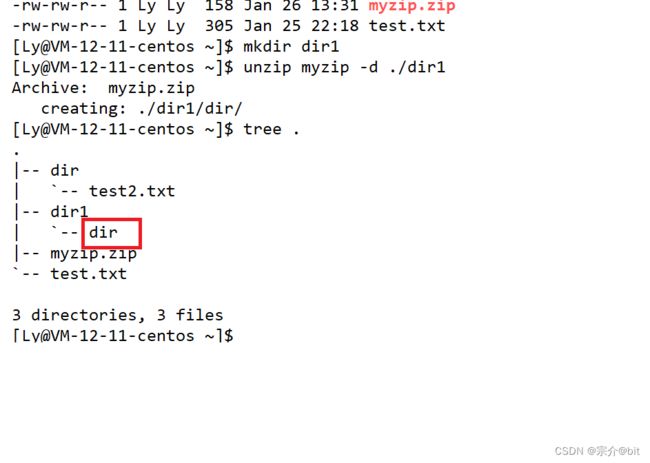The height and width of the screenshot is (463, 650).
Task: Click the top-level dir entry in tree
Action: coord(64,170)
